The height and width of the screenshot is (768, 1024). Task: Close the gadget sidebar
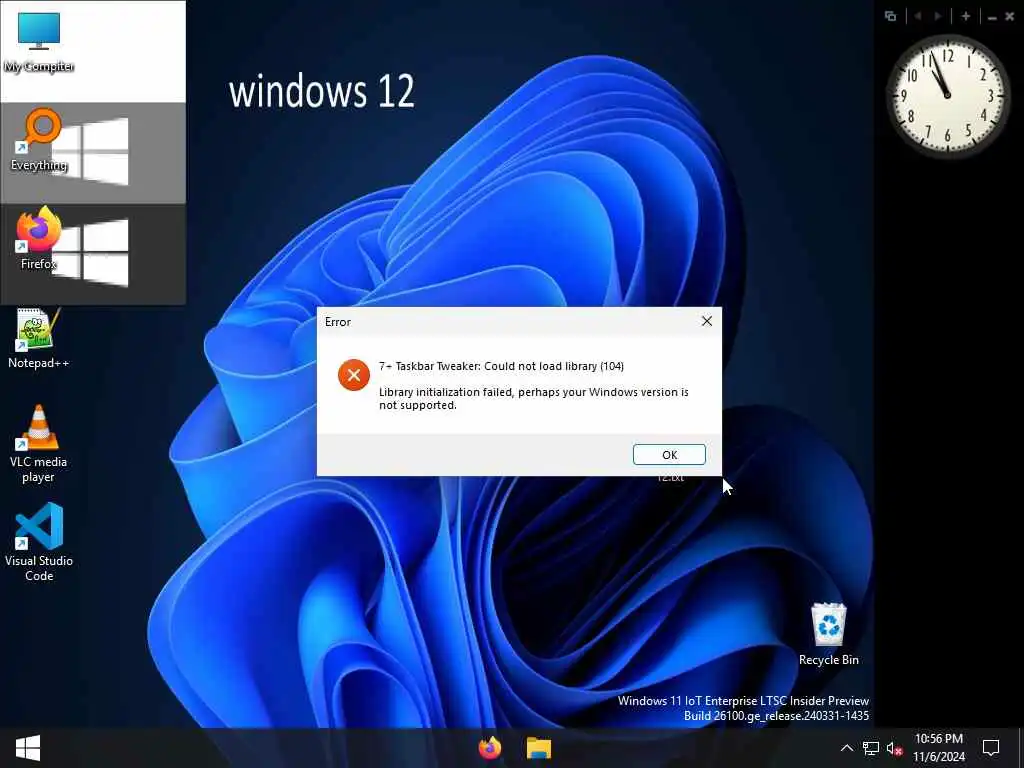(1010, 17)
